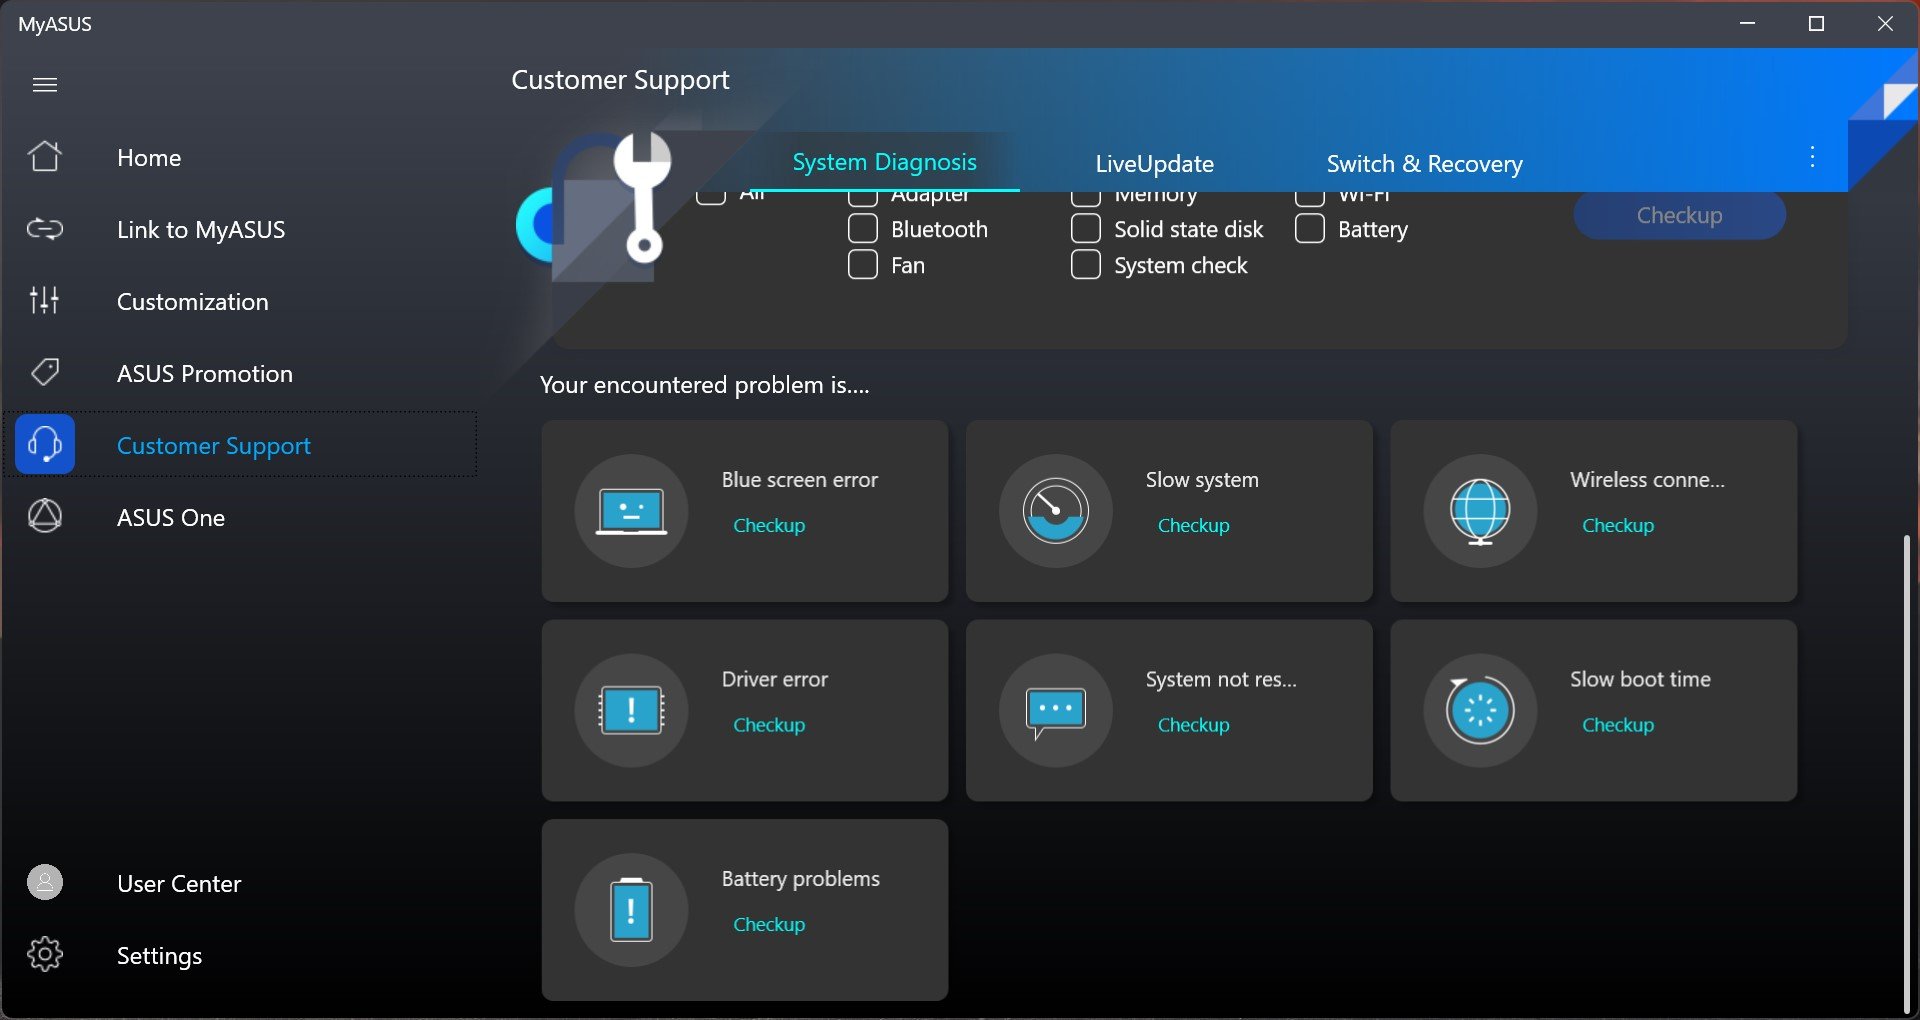
Task: Click Checkup under Battery problems
Action: (769, 924)
